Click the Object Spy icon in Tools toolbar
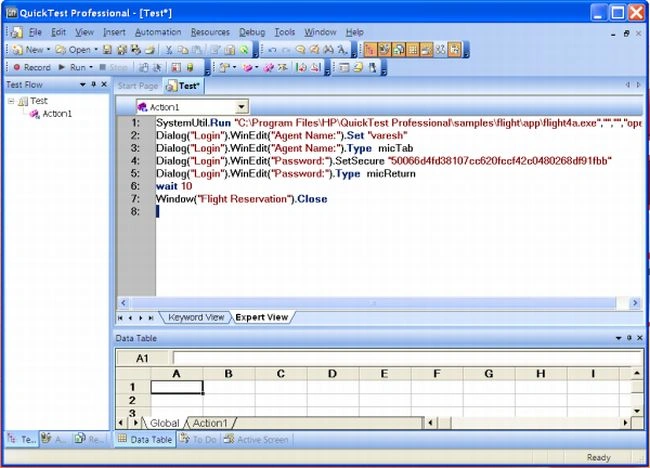The height and width of the screenshot is (468, 650). point(373,67)
